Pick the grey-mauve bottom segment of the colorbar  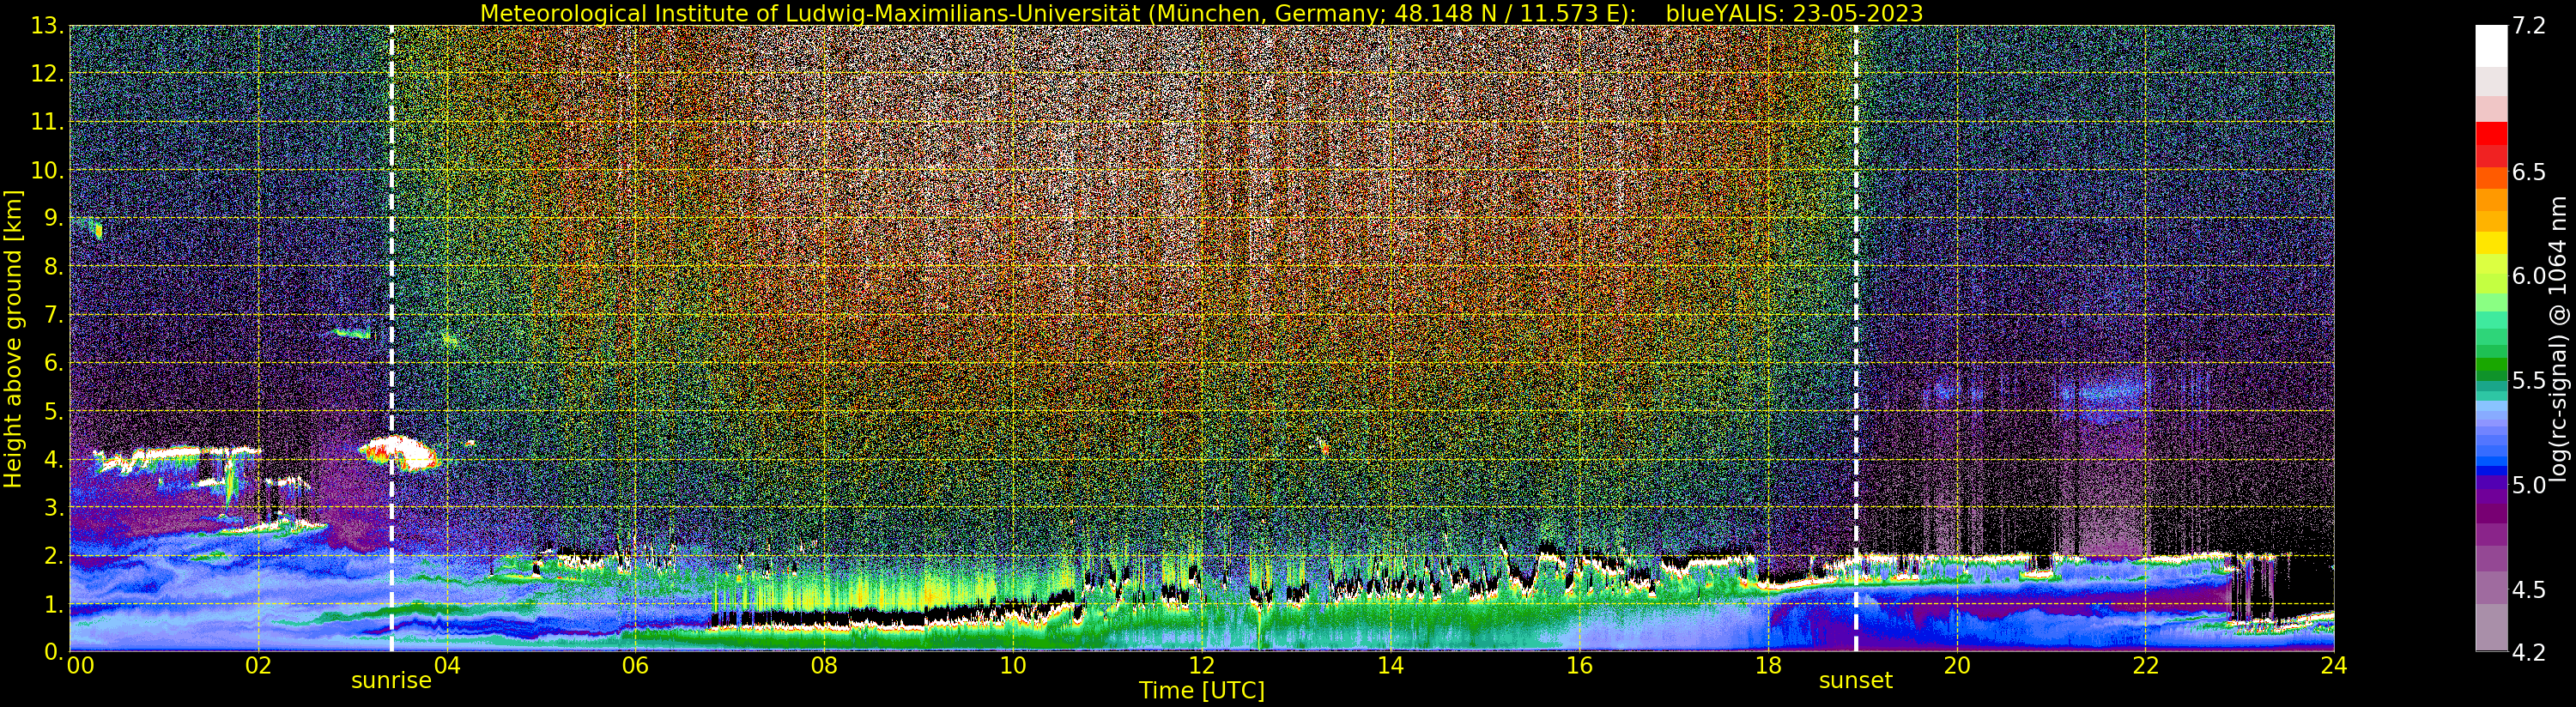(2491, 628)
